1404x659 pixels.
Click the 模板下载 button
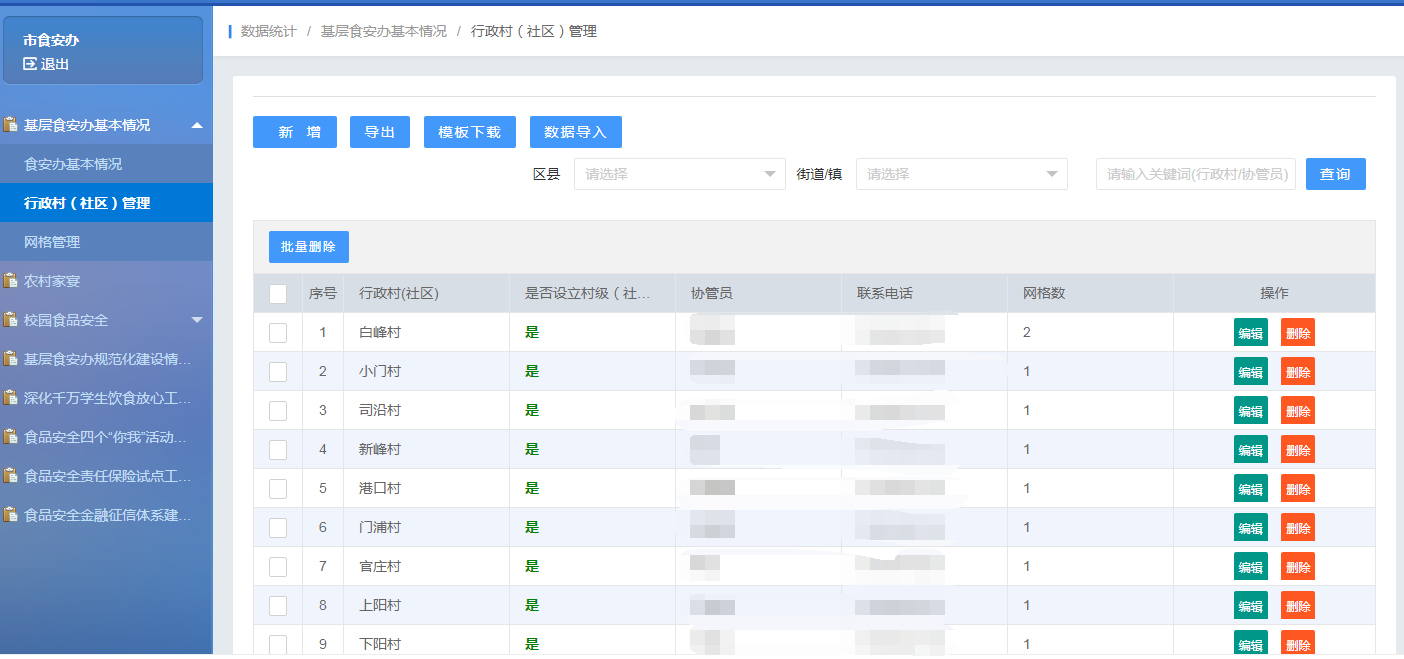tap(470, 132)
